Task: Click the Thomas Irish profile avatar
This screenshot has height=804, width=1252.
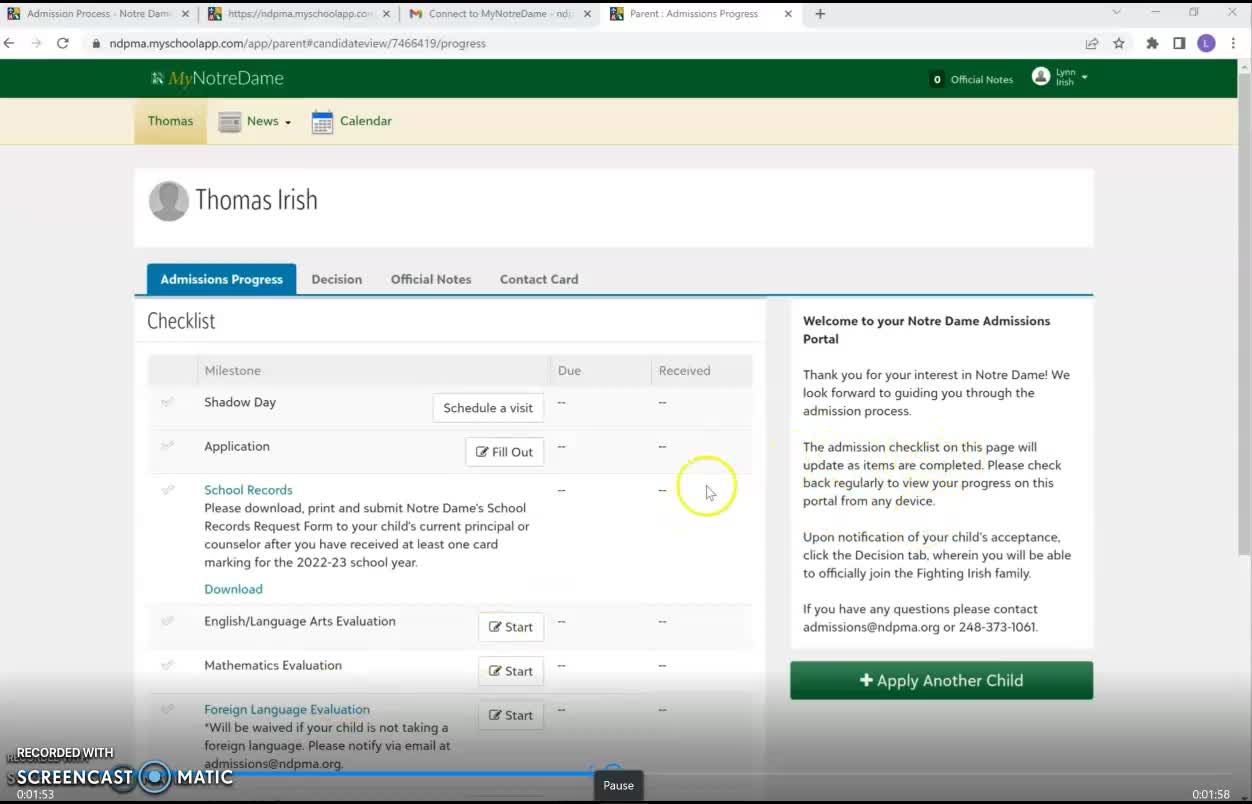Action: [x=169, y=201]
